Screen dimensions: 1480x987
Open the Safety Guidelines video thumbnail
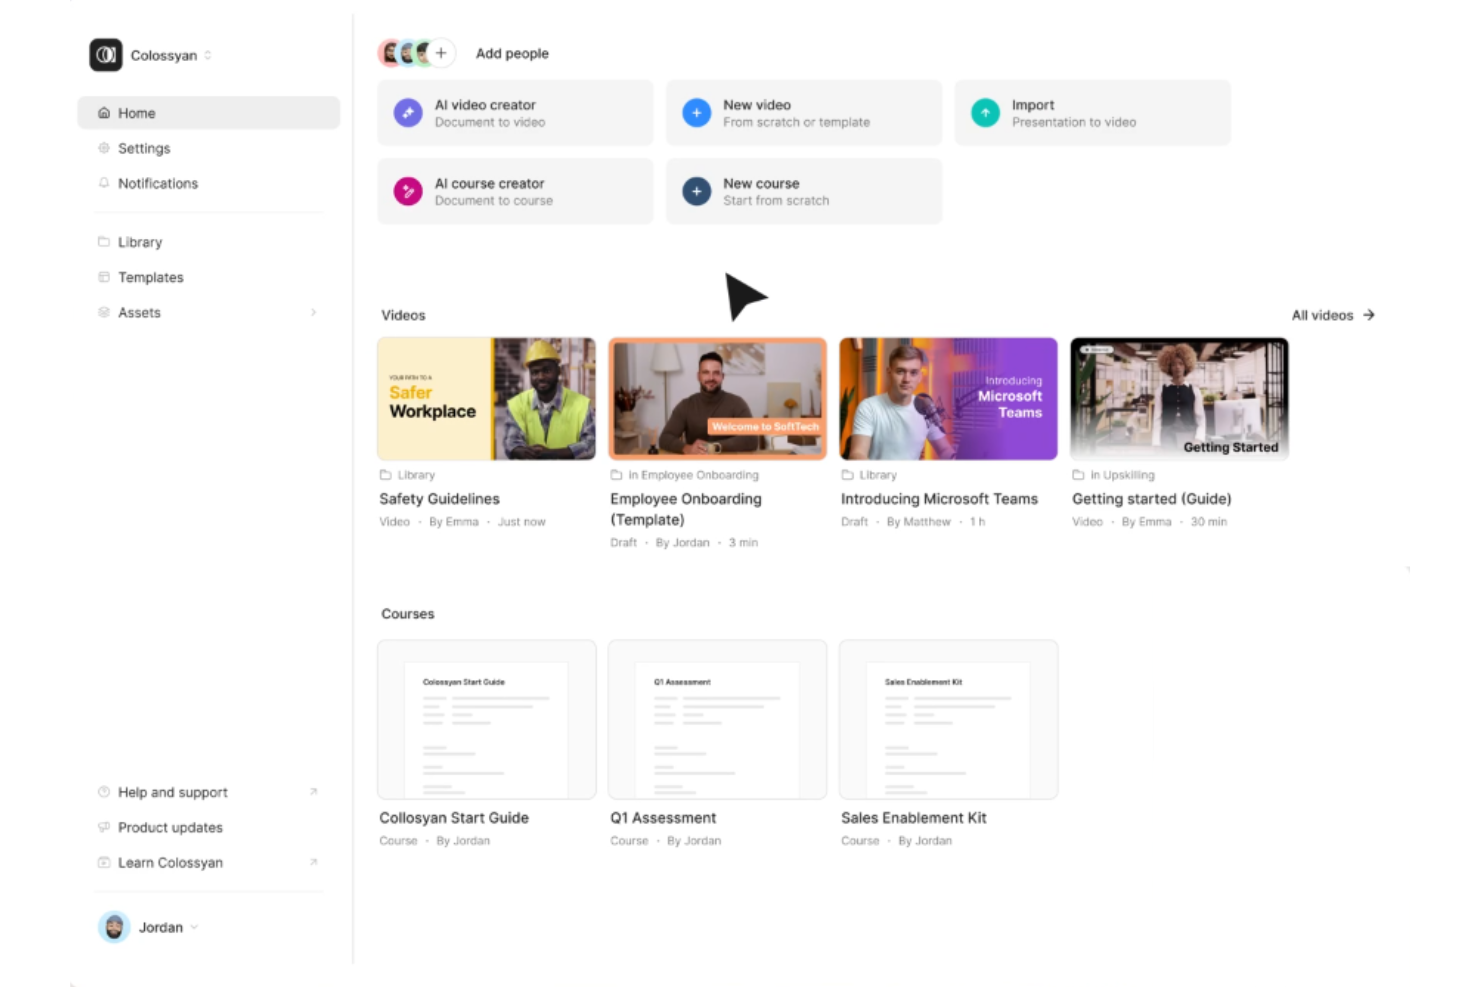tap(486, 399)
